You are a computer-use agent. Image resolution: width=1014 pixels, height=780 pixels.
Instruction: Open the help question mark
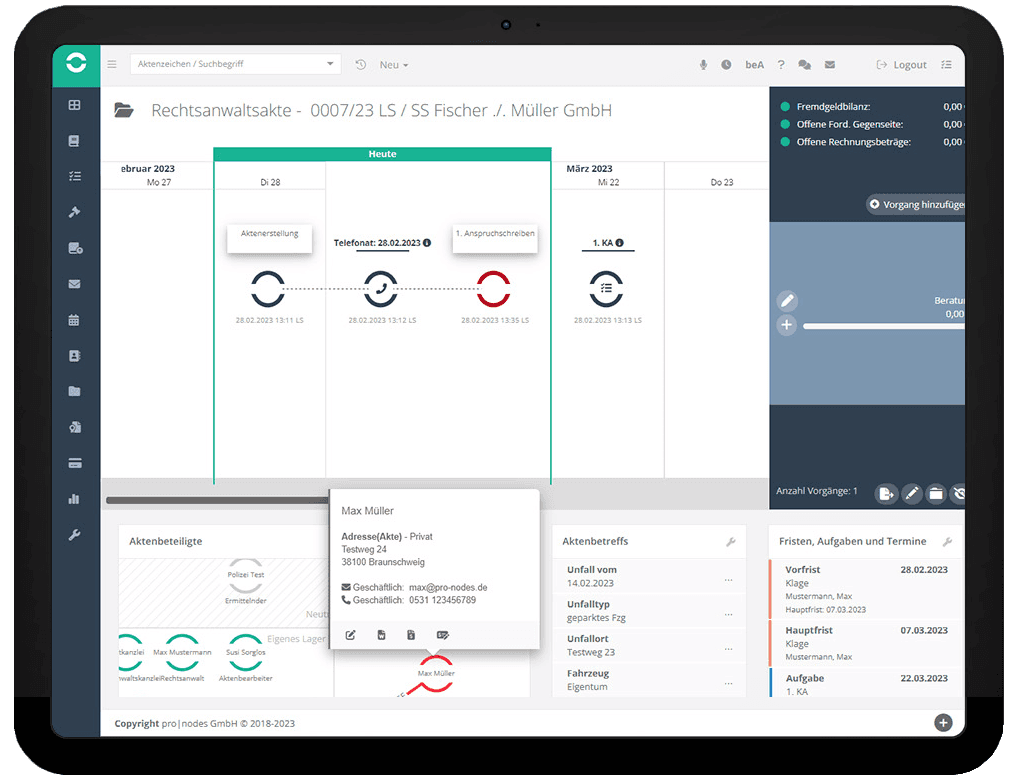click(x=781, y=65)
